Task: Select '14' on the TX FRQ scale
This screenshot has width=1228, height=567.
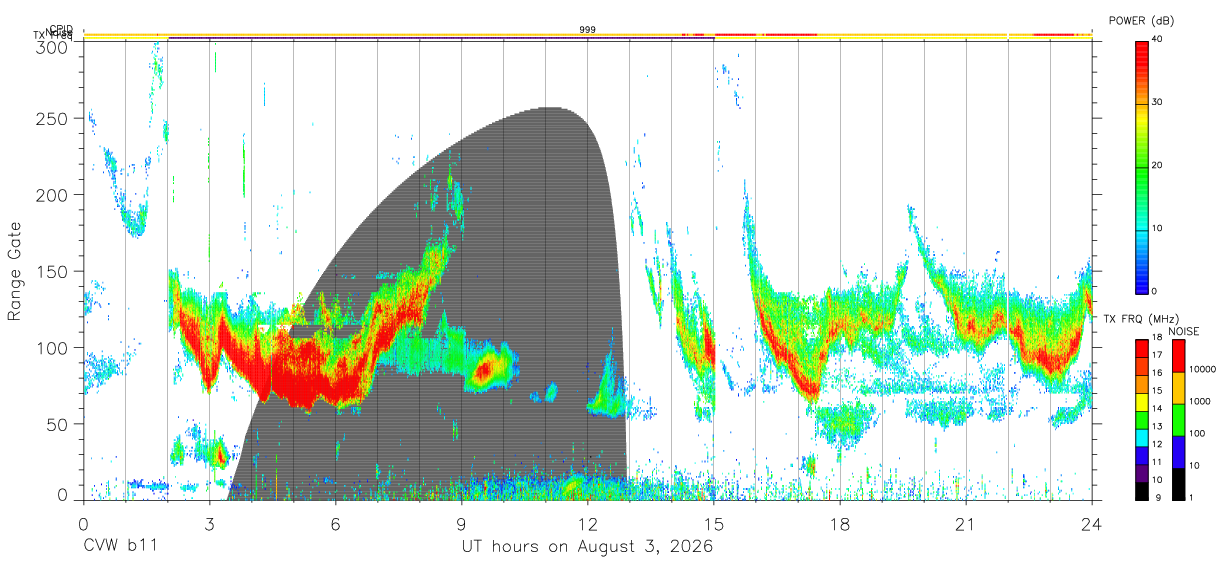Action: (1158, 408)
